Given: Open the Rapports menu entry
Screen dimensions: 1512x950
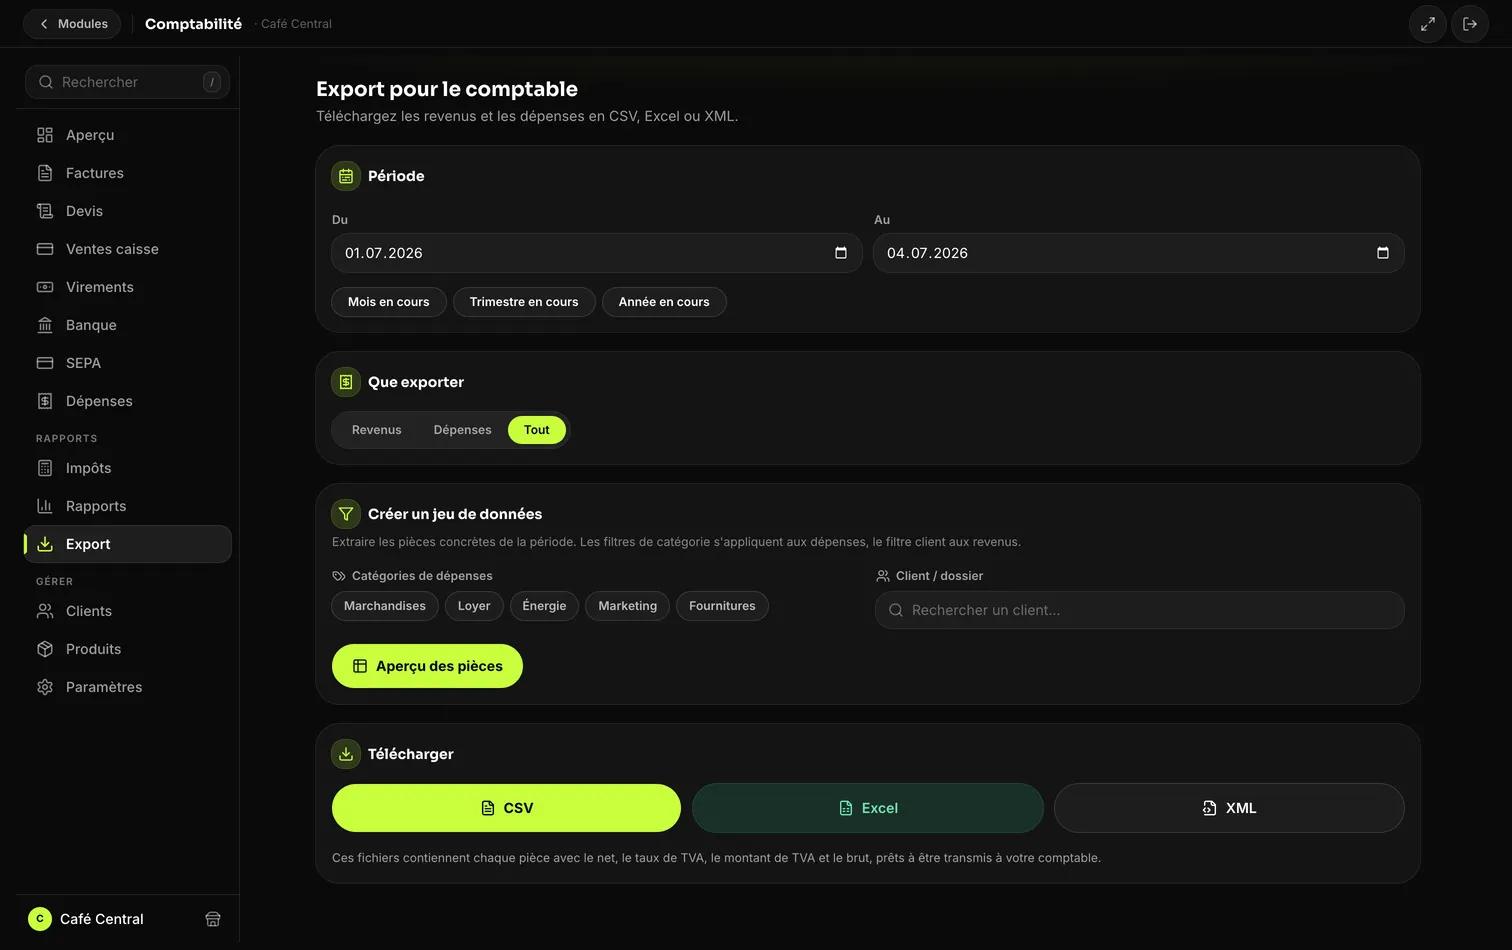Looking at the screenshot, I should [x=128, y=506].
